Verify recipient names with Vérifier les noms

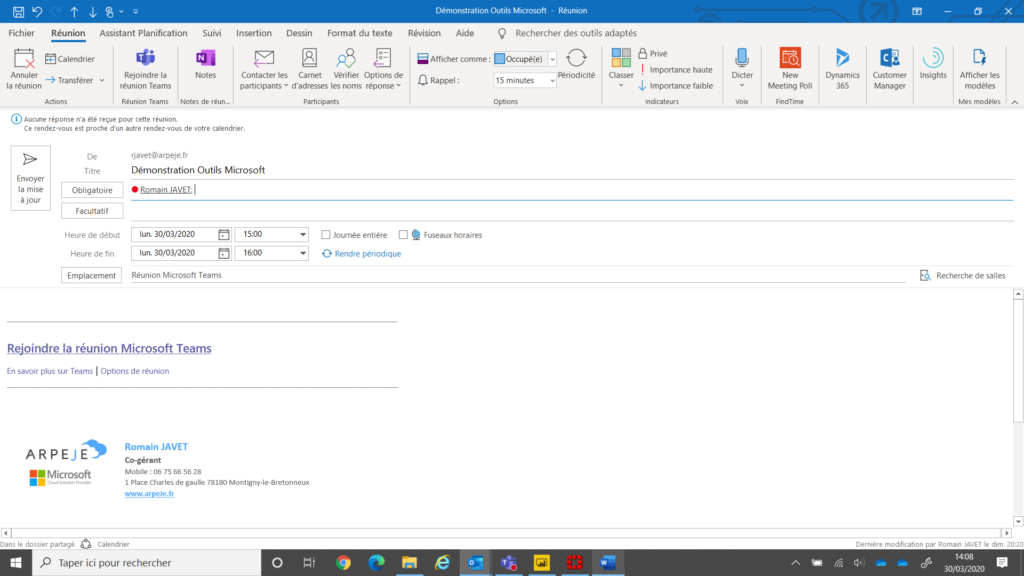pos(343,70)
